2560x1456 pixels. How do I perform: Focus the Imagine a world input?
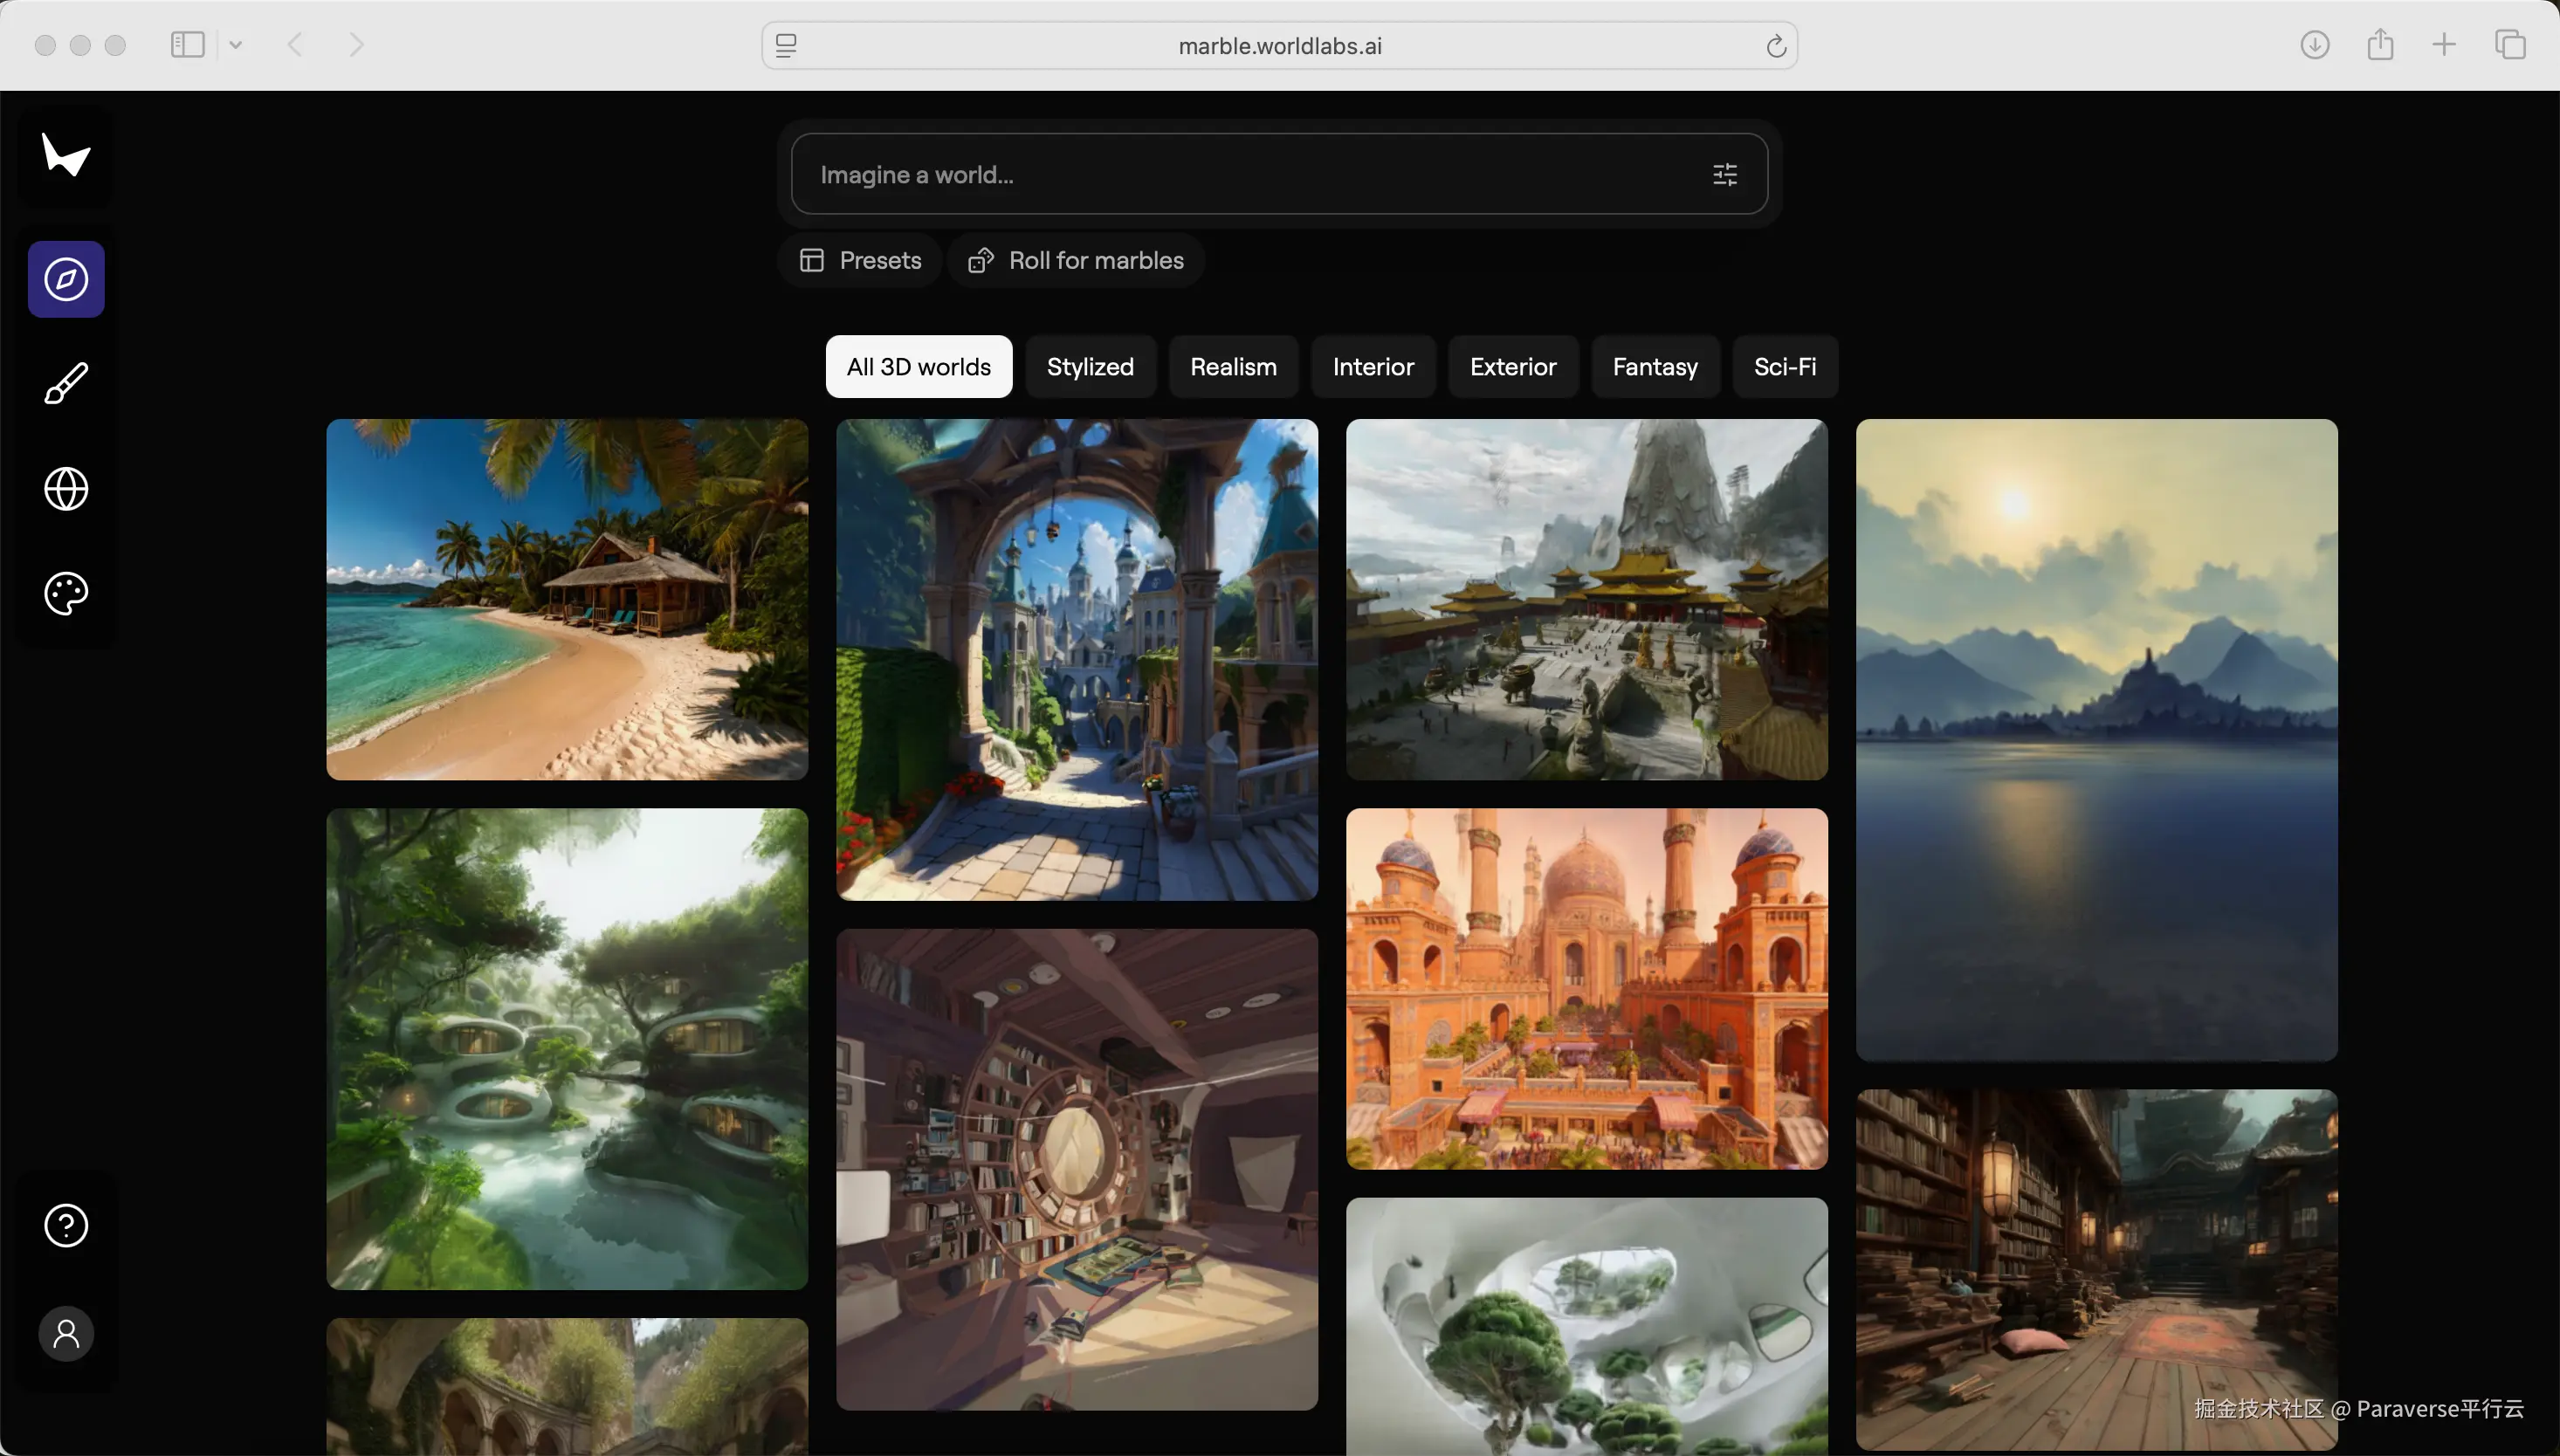pos(1250,175)
